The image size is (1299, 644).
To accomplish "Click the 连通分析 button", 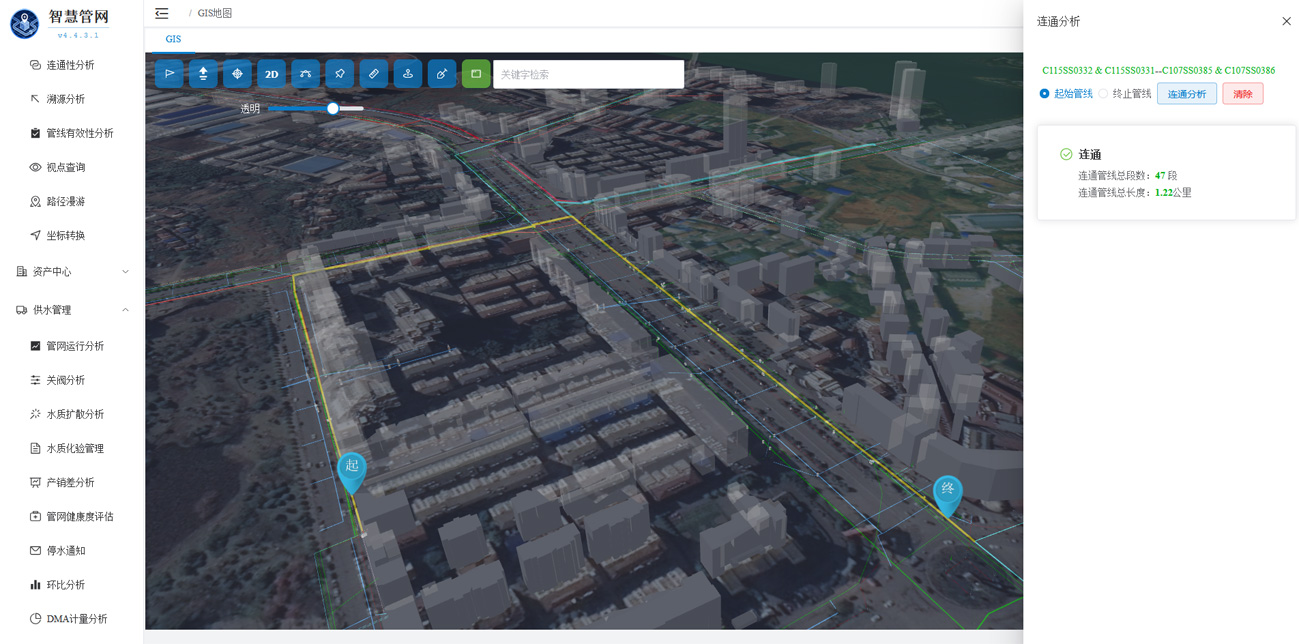I will point(1187,94).
